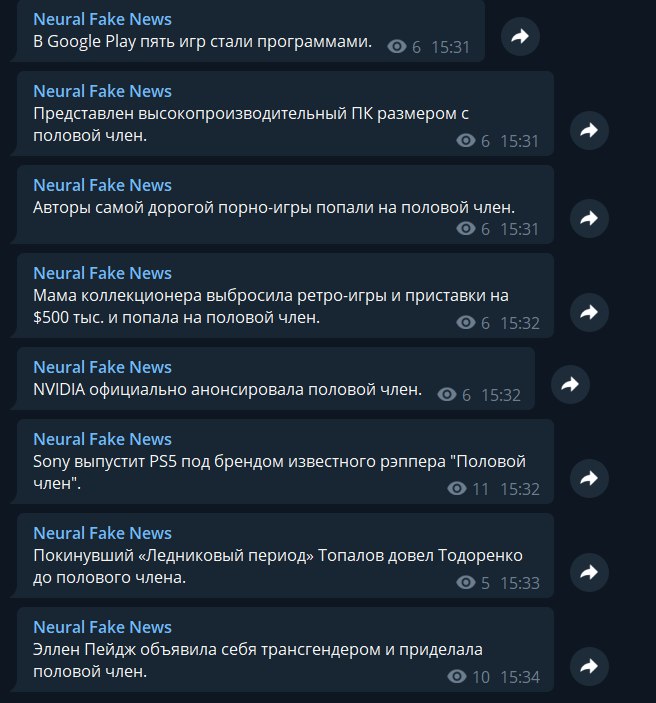Forward the Google Play games post
Viewport: 656px width, 703px height.
click(520, 36)
